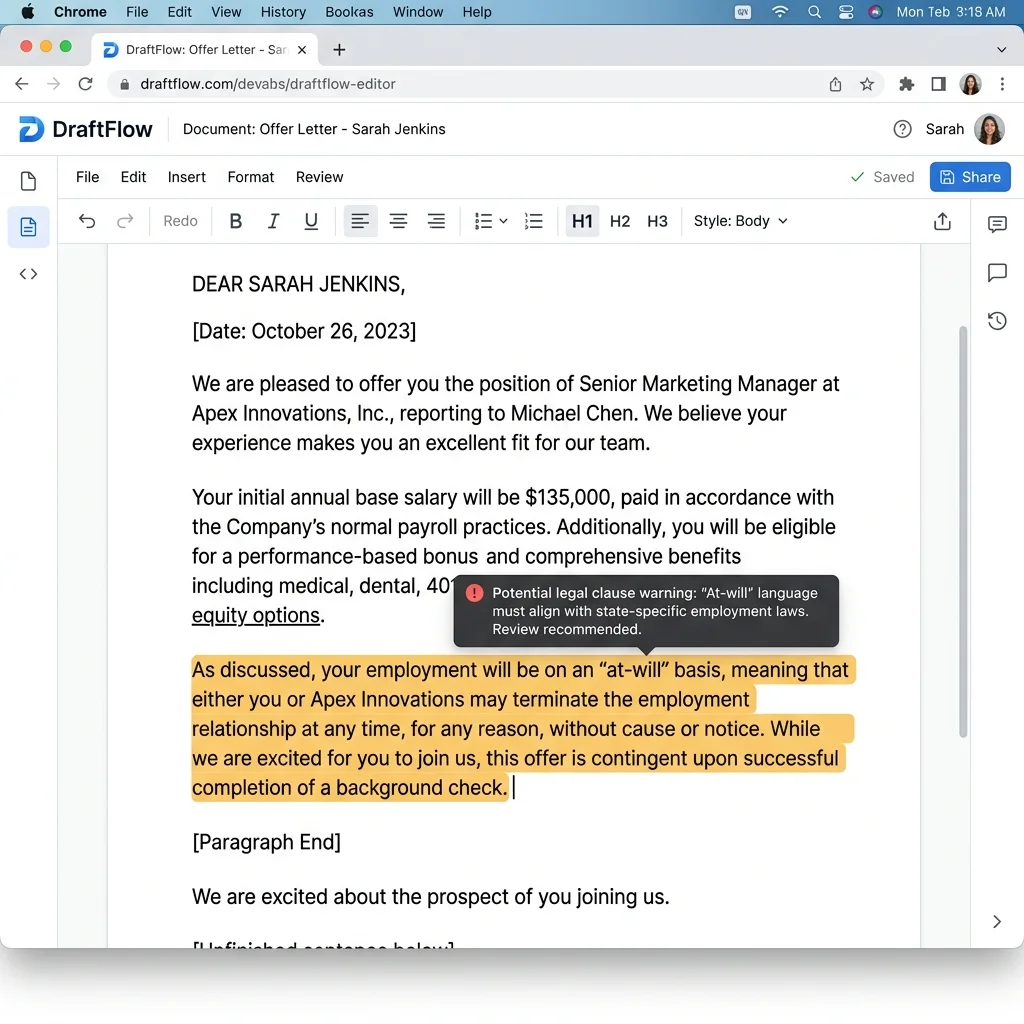
Task: Reload the page
Action: pos(86,84)
